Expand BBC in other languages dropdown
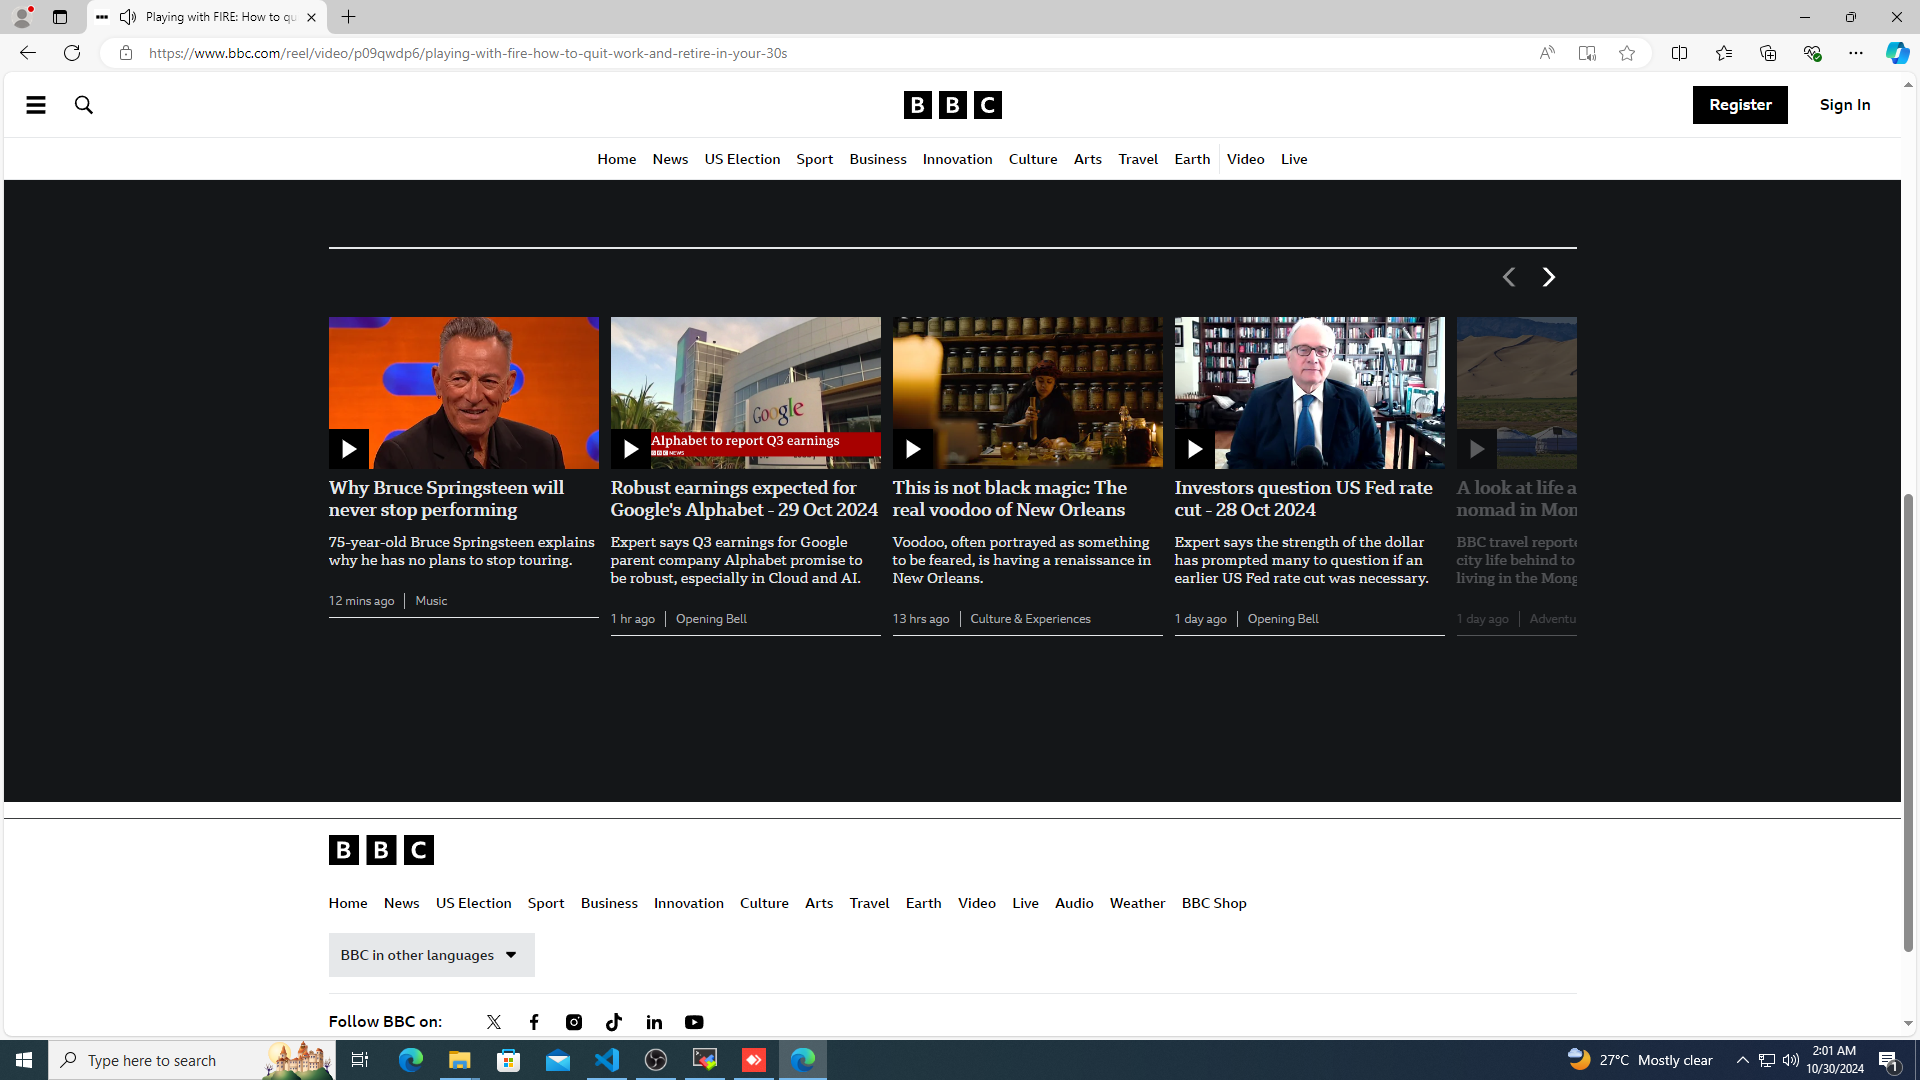This screenshot has width=1920, height=1080. click(x=431, y=955)
